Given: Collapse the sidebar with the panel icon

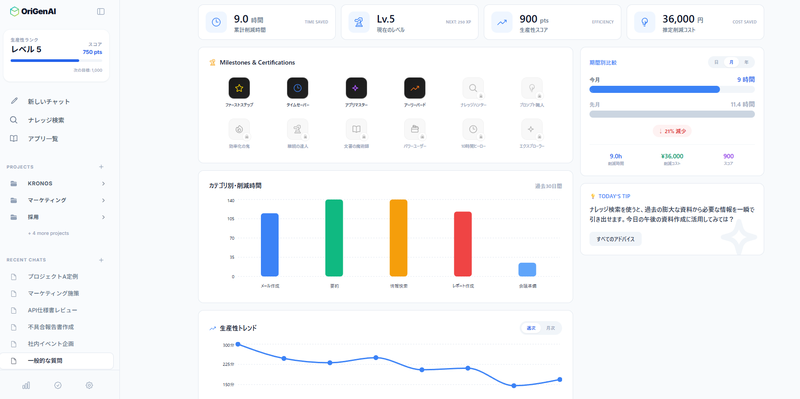Looking at the screenshot, I should (x=101, y=11).
